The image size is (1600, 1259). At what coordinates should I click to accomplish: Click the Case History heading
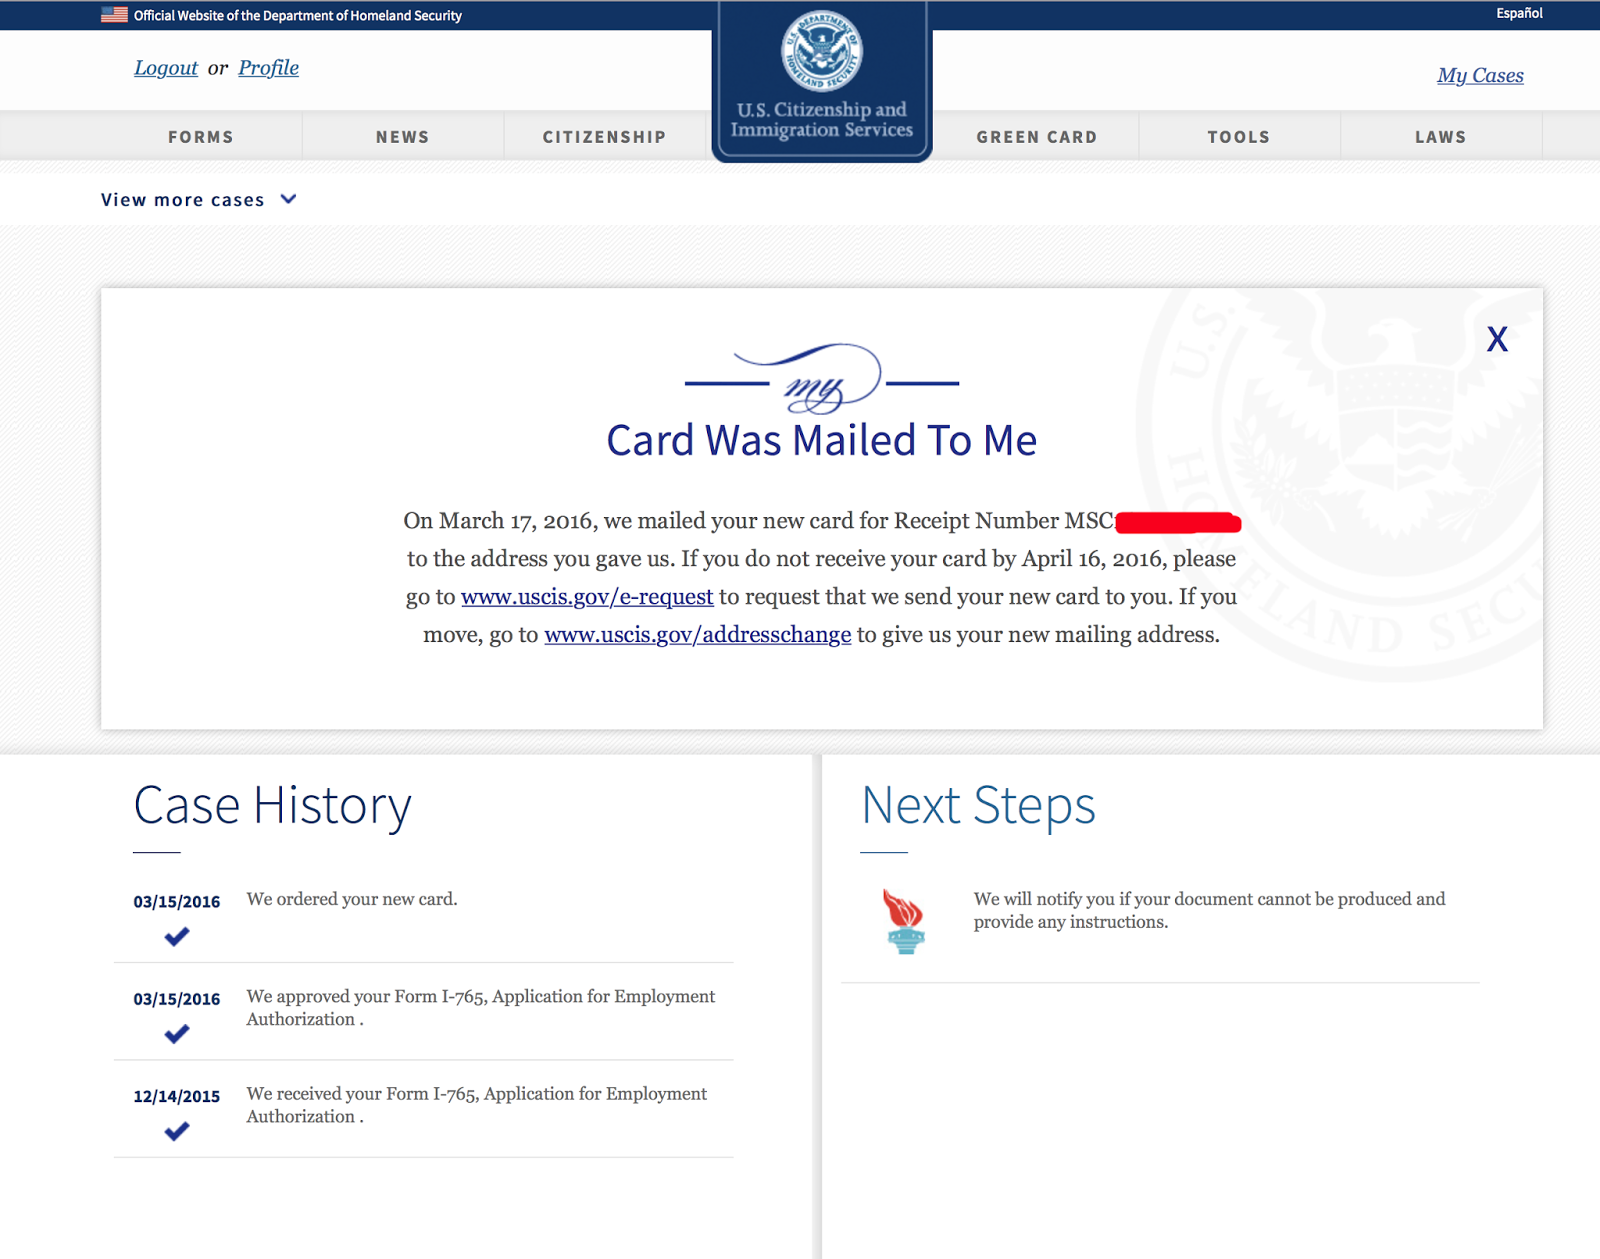click(x=272, y=806)
